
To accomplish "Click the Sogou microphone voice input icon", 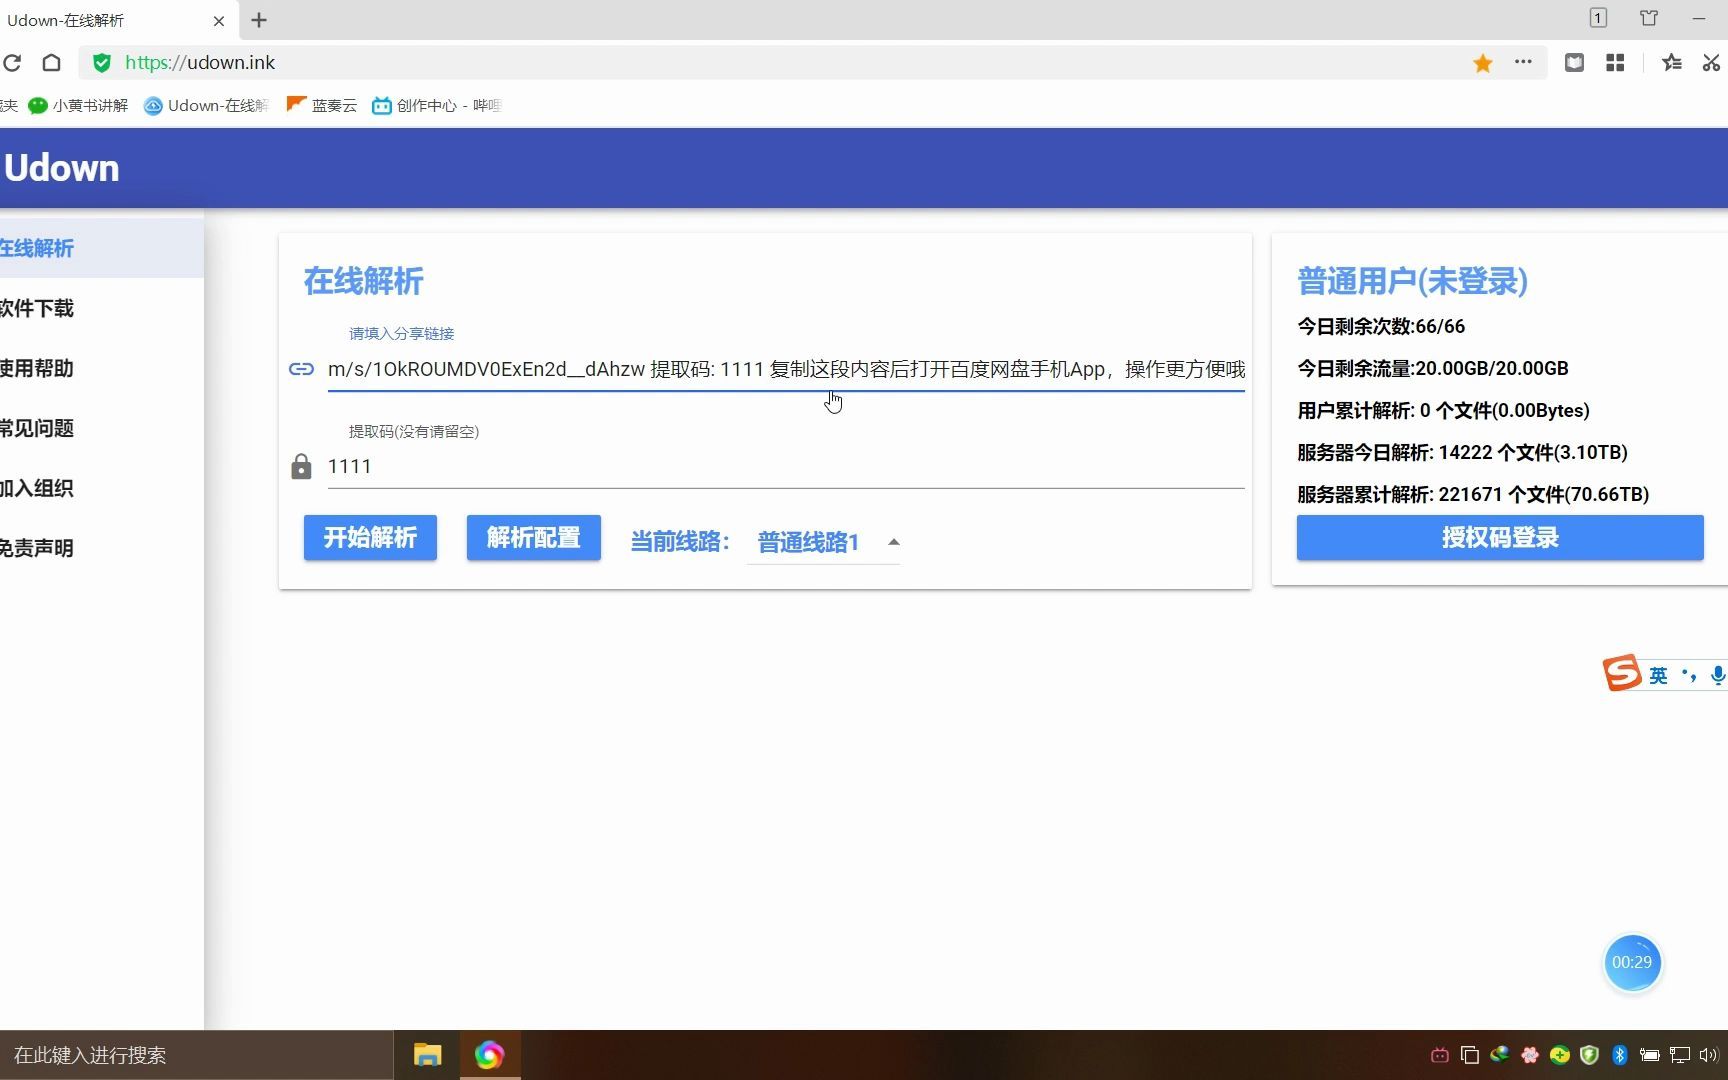I will coord(1717,676).
